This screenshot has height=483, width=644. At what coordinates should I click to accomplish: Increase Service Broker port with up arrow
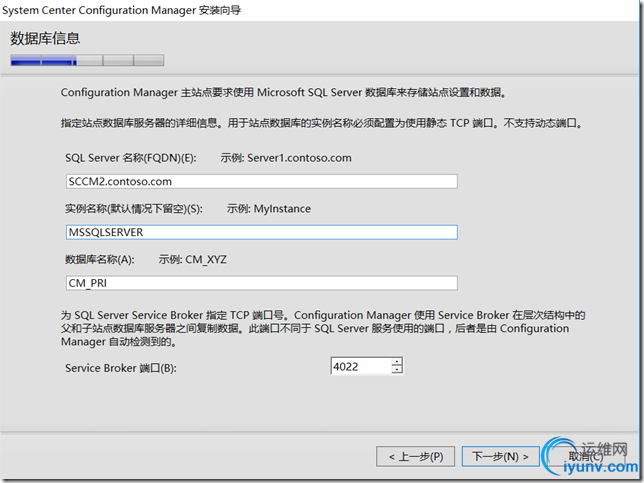click(397, 362)
